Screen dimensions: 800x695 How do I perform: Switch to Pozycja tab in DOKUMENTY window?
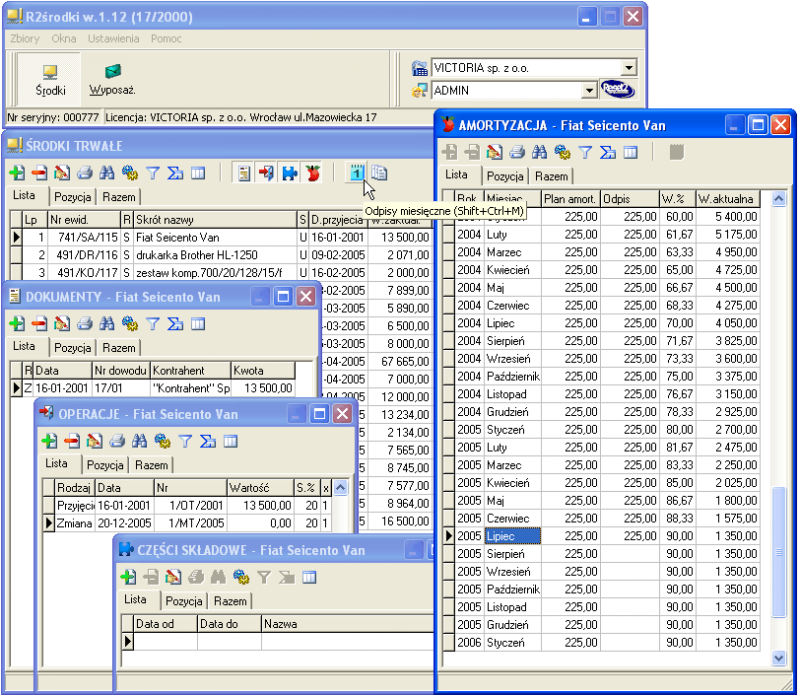point(72,348)
